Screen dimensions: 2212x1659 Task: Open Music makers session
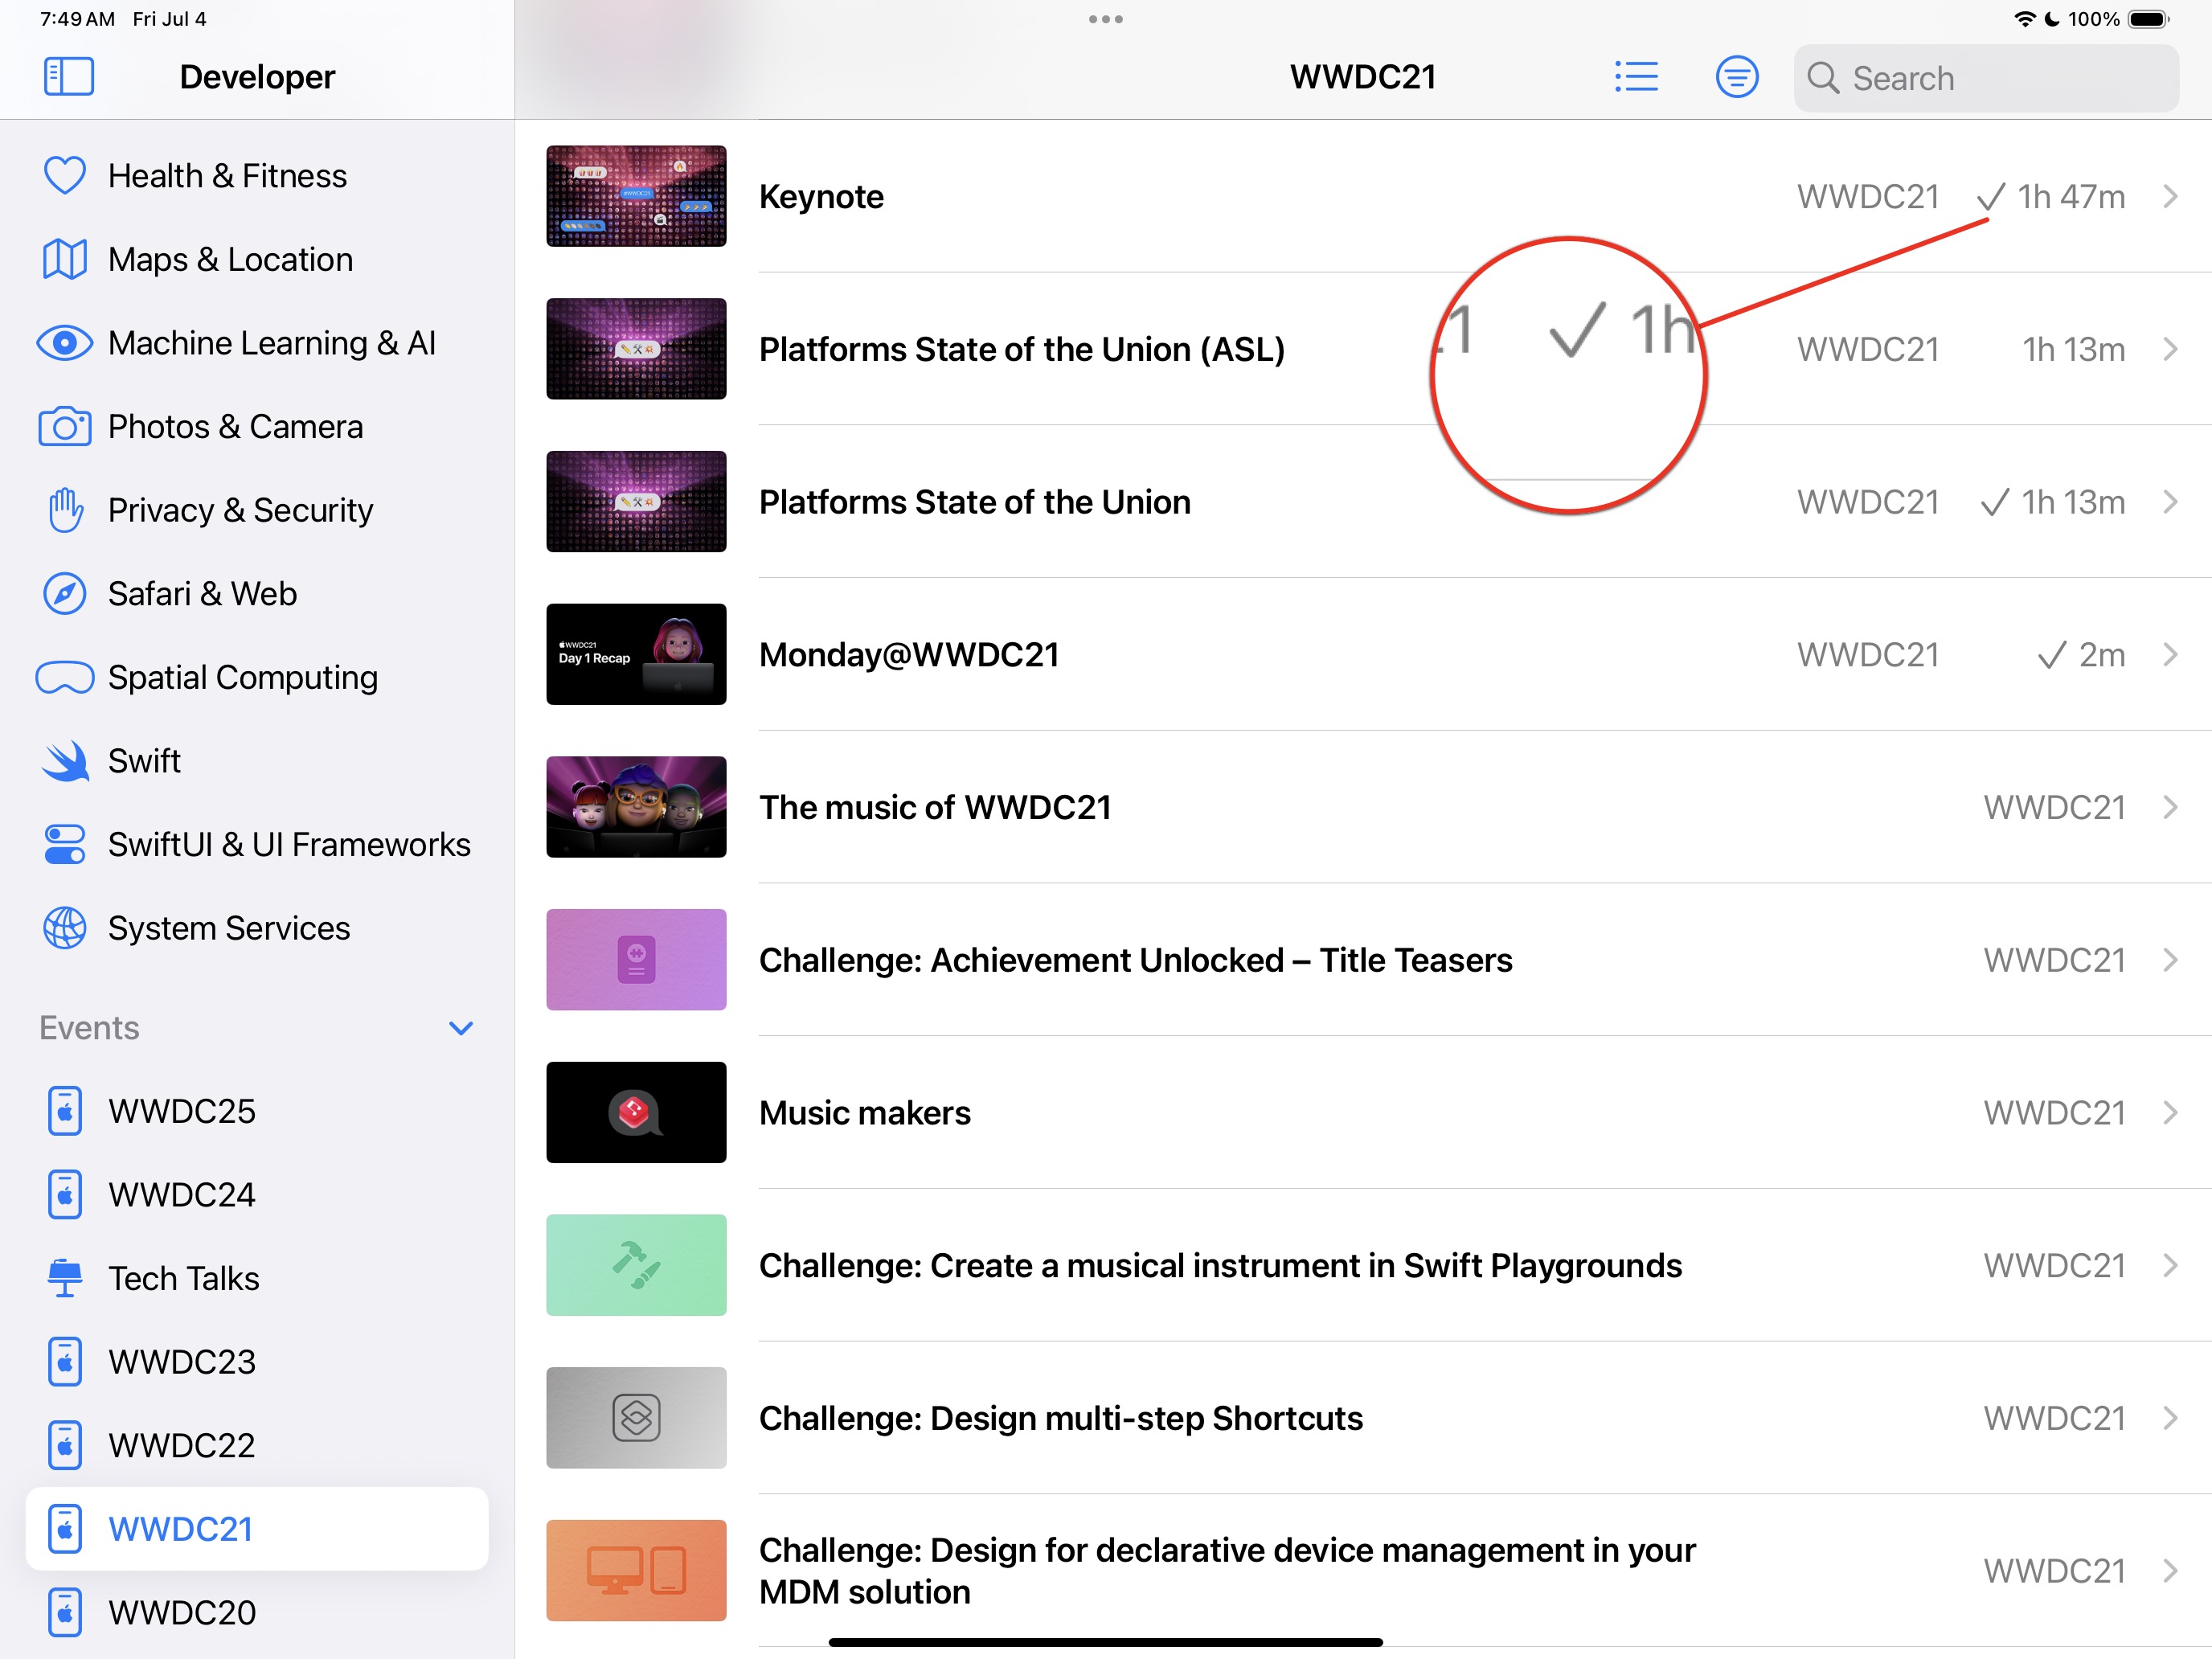pos(1363,1112)
